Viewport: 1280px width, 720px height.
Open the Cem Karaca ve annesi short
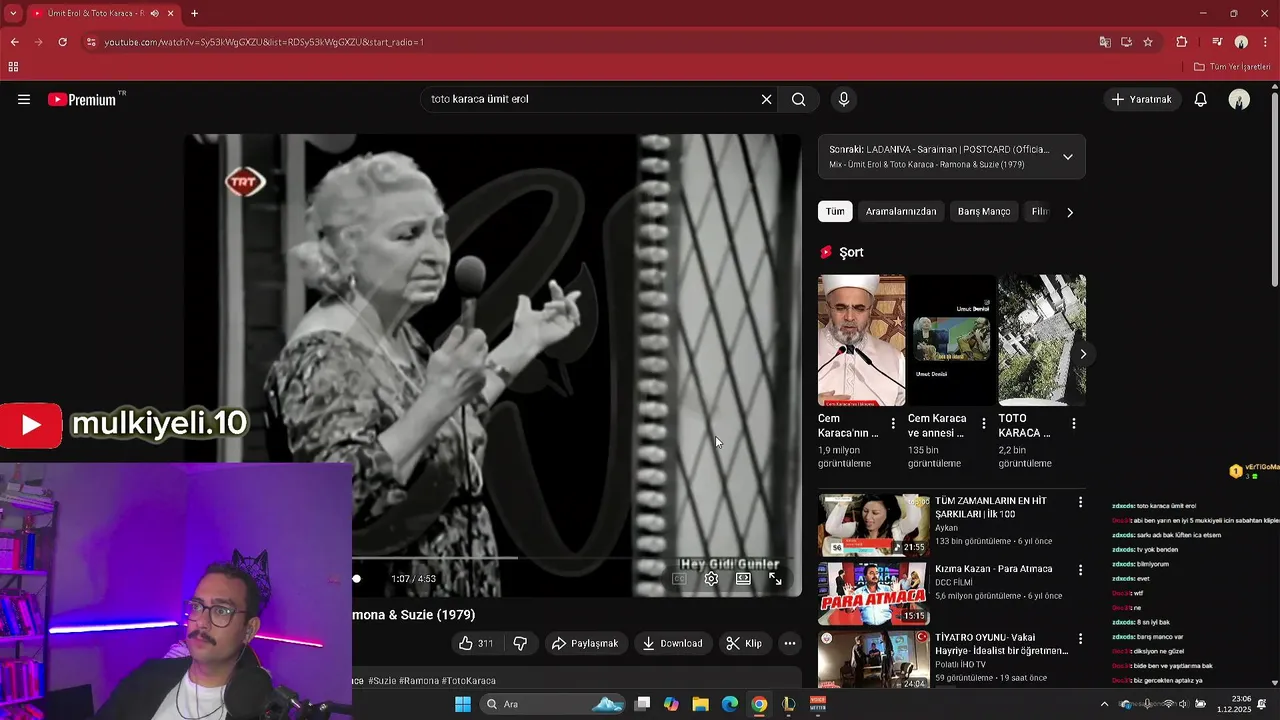pos(951,340)
